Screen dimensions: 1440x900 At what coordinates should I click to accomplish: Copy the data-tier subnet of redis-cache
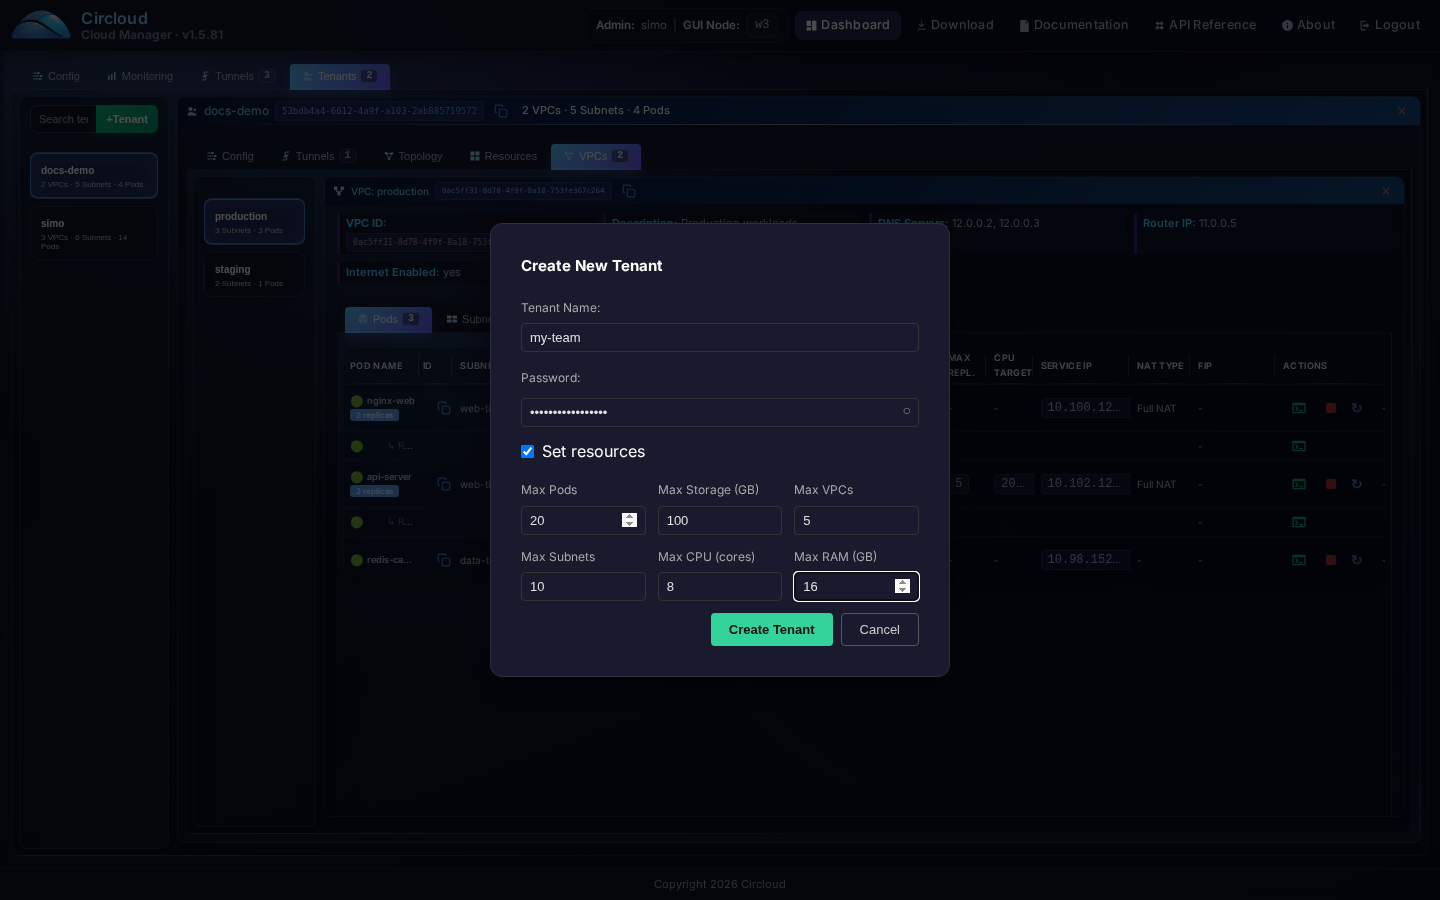point(445,560)
